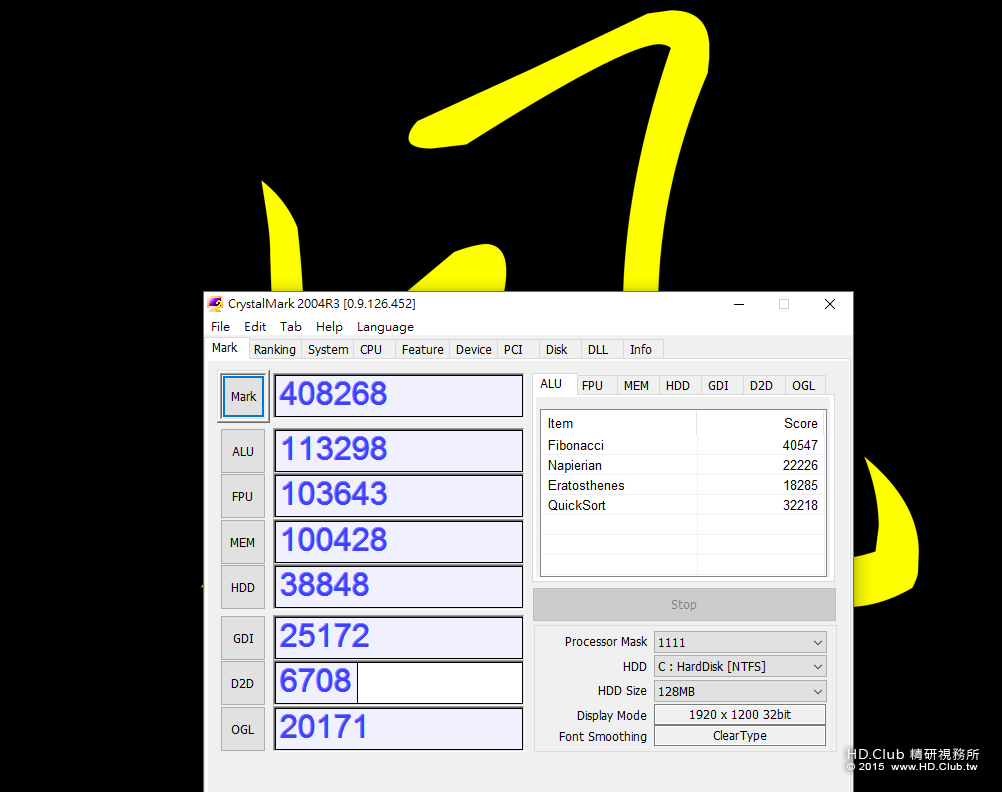
Task: Select the Eratosthenes row in results list
Action: (682, 485)
